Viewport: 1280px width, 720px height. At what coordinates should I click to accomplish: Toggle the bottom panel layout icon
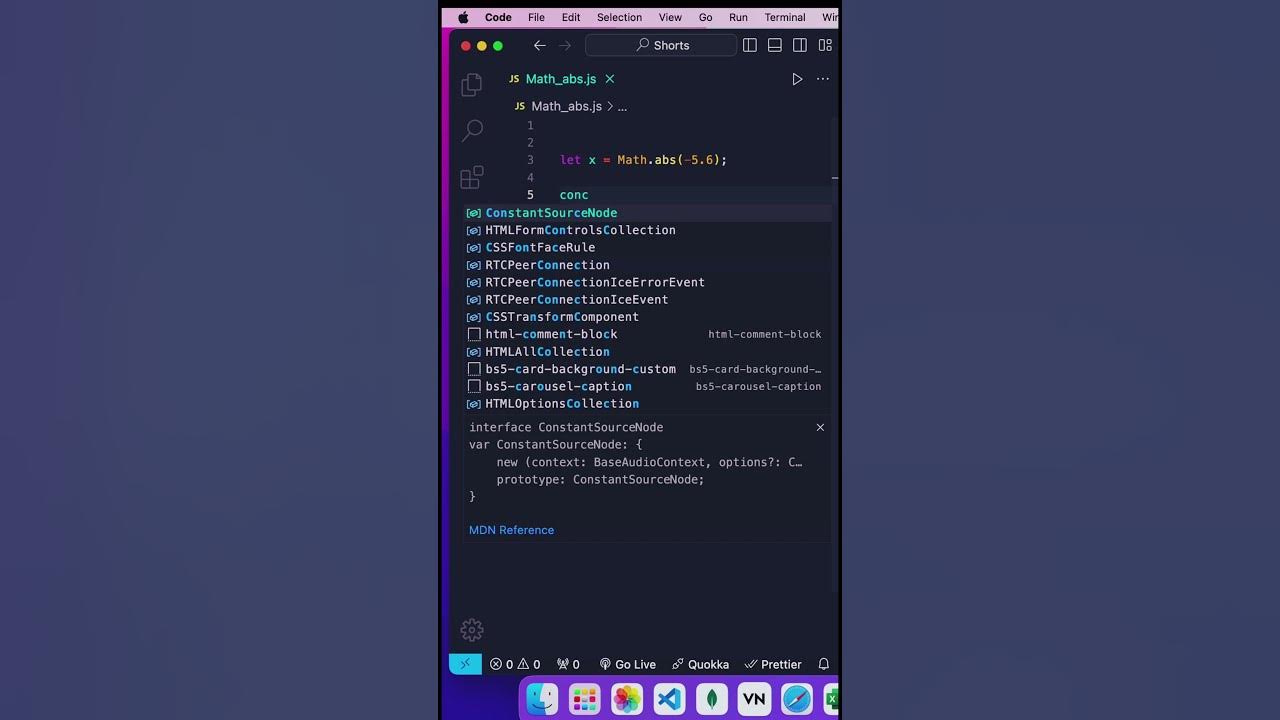pyautogui.click(x=775, y=45)
